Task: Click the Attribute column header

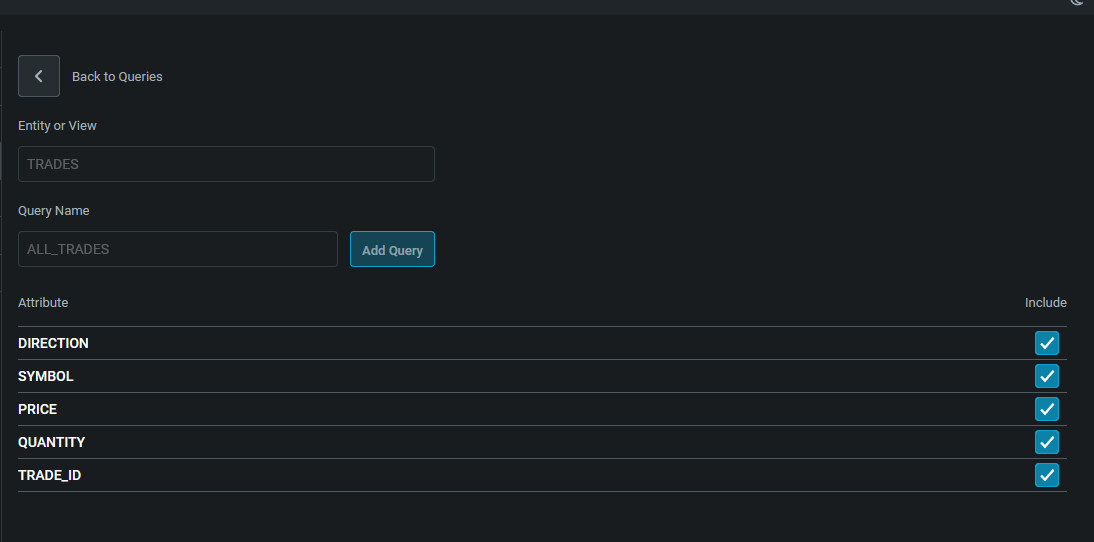Action: (x=43, y=303)
